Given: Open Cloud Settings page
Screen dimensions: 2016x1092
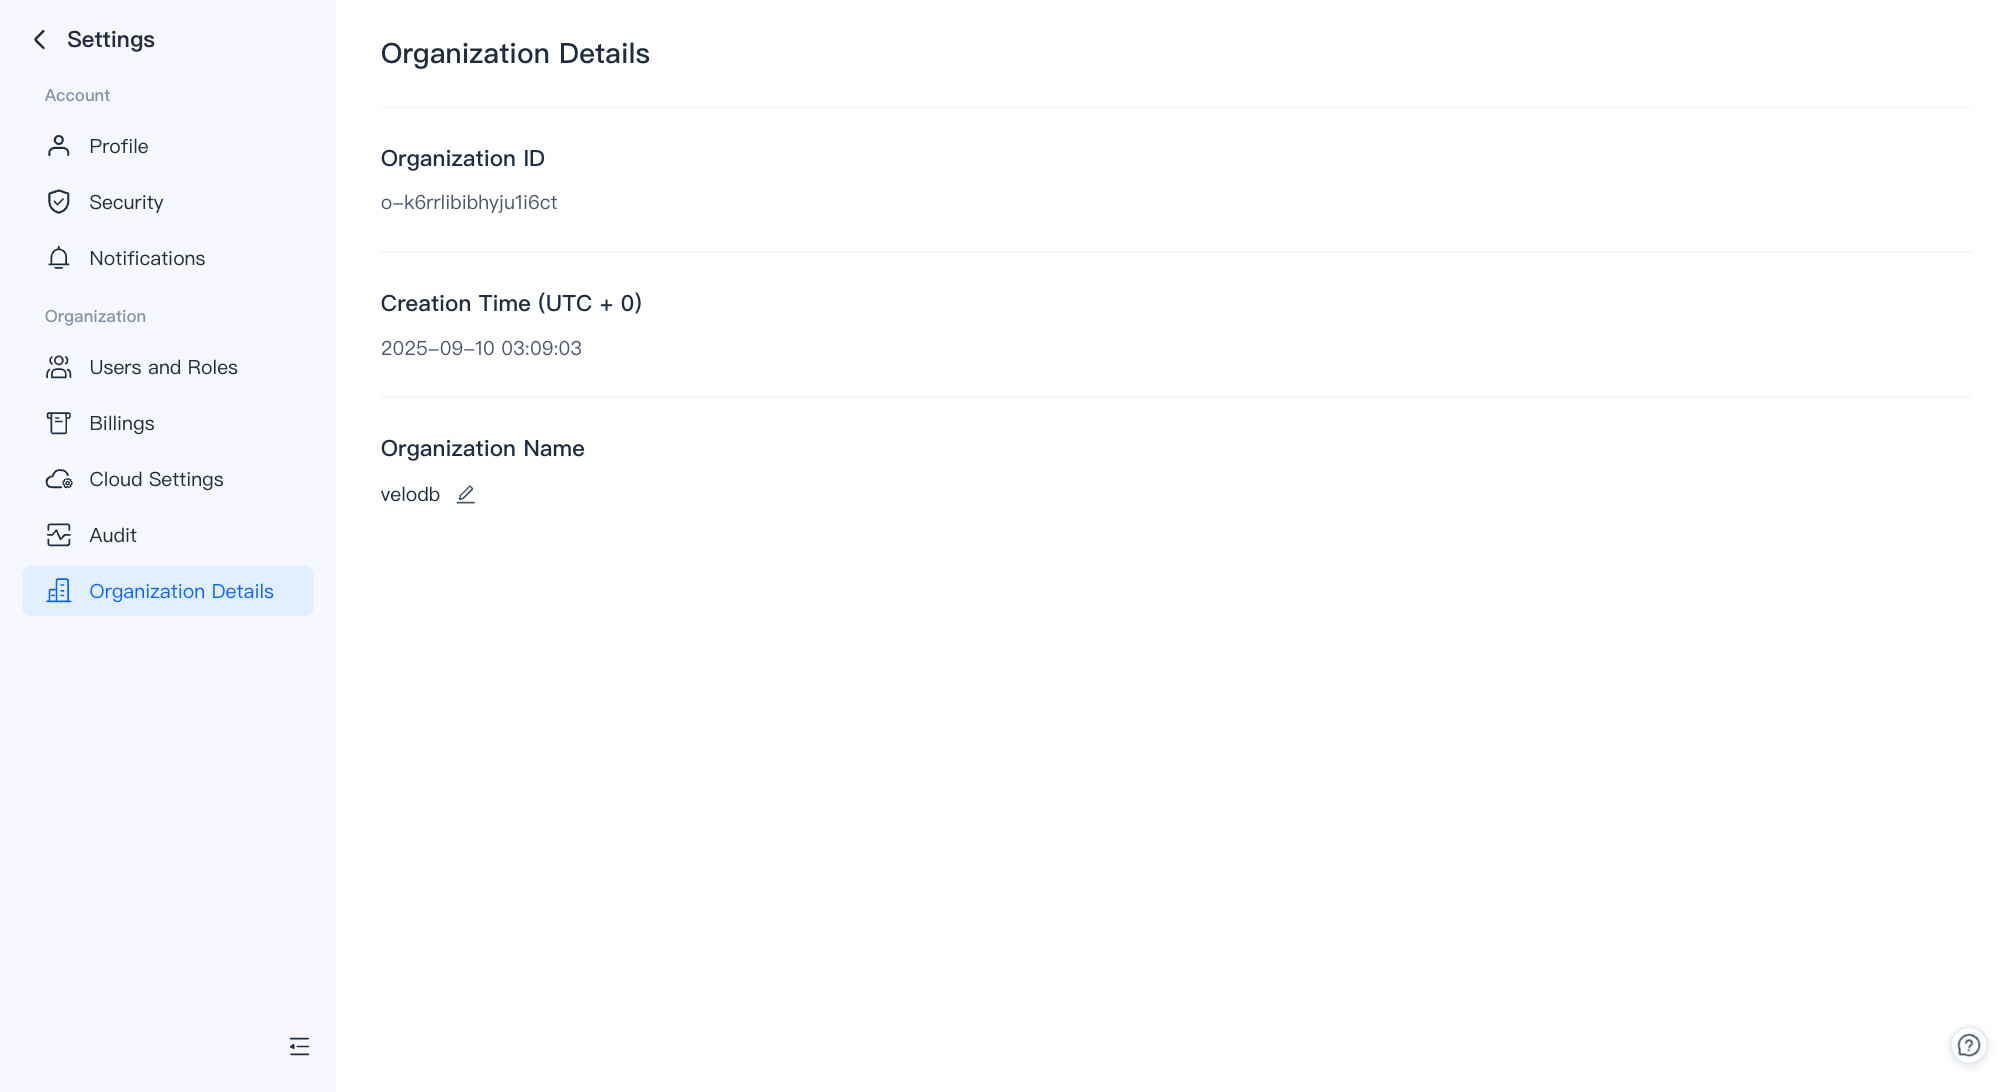Looking at the screenshot, I should click(156, 479).
